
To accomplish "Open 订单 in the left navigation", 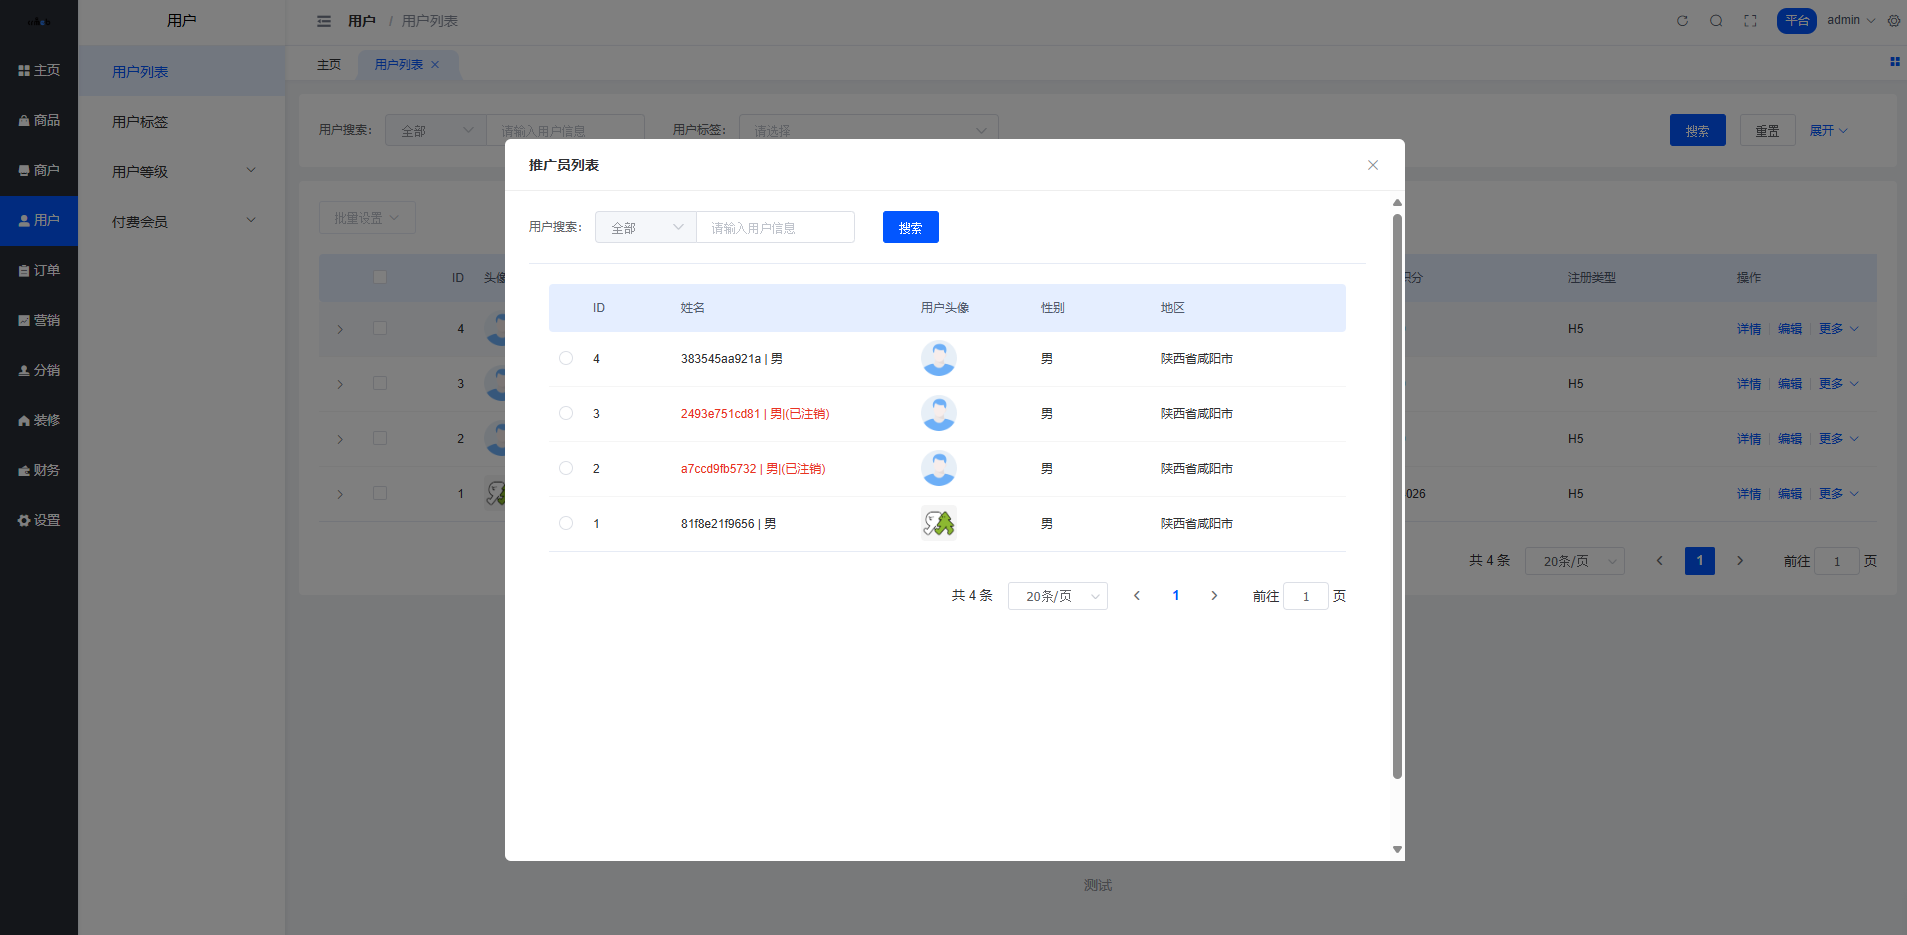I will click(x=39, y=270).
